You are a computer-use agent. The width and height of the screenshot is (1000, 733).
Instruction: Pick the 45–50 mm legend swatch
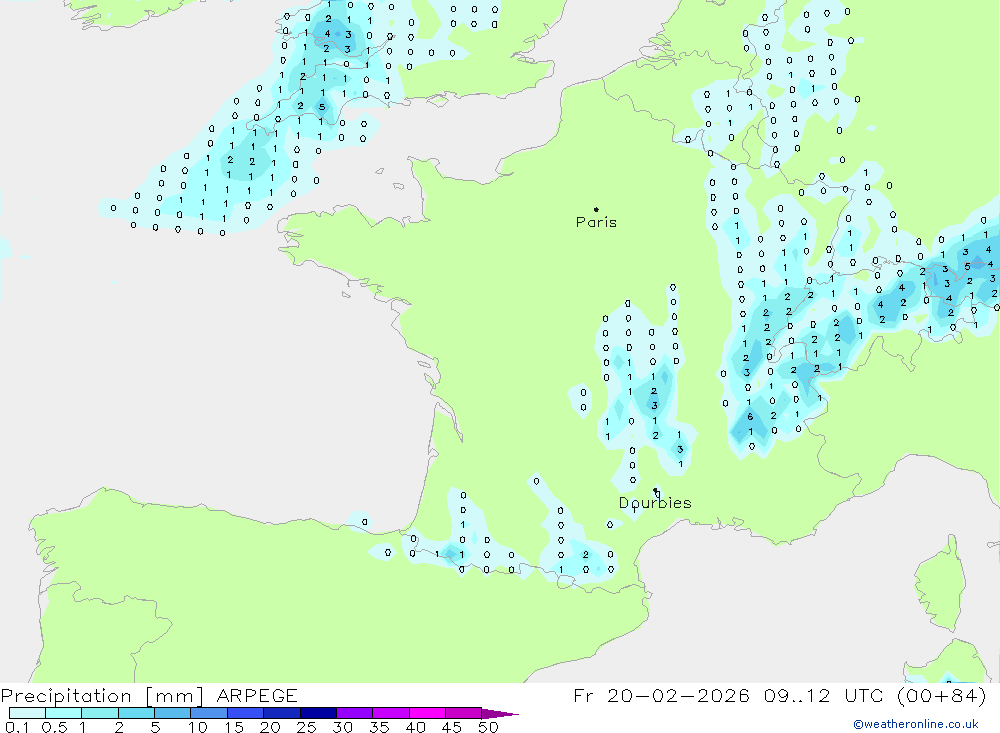463,713
